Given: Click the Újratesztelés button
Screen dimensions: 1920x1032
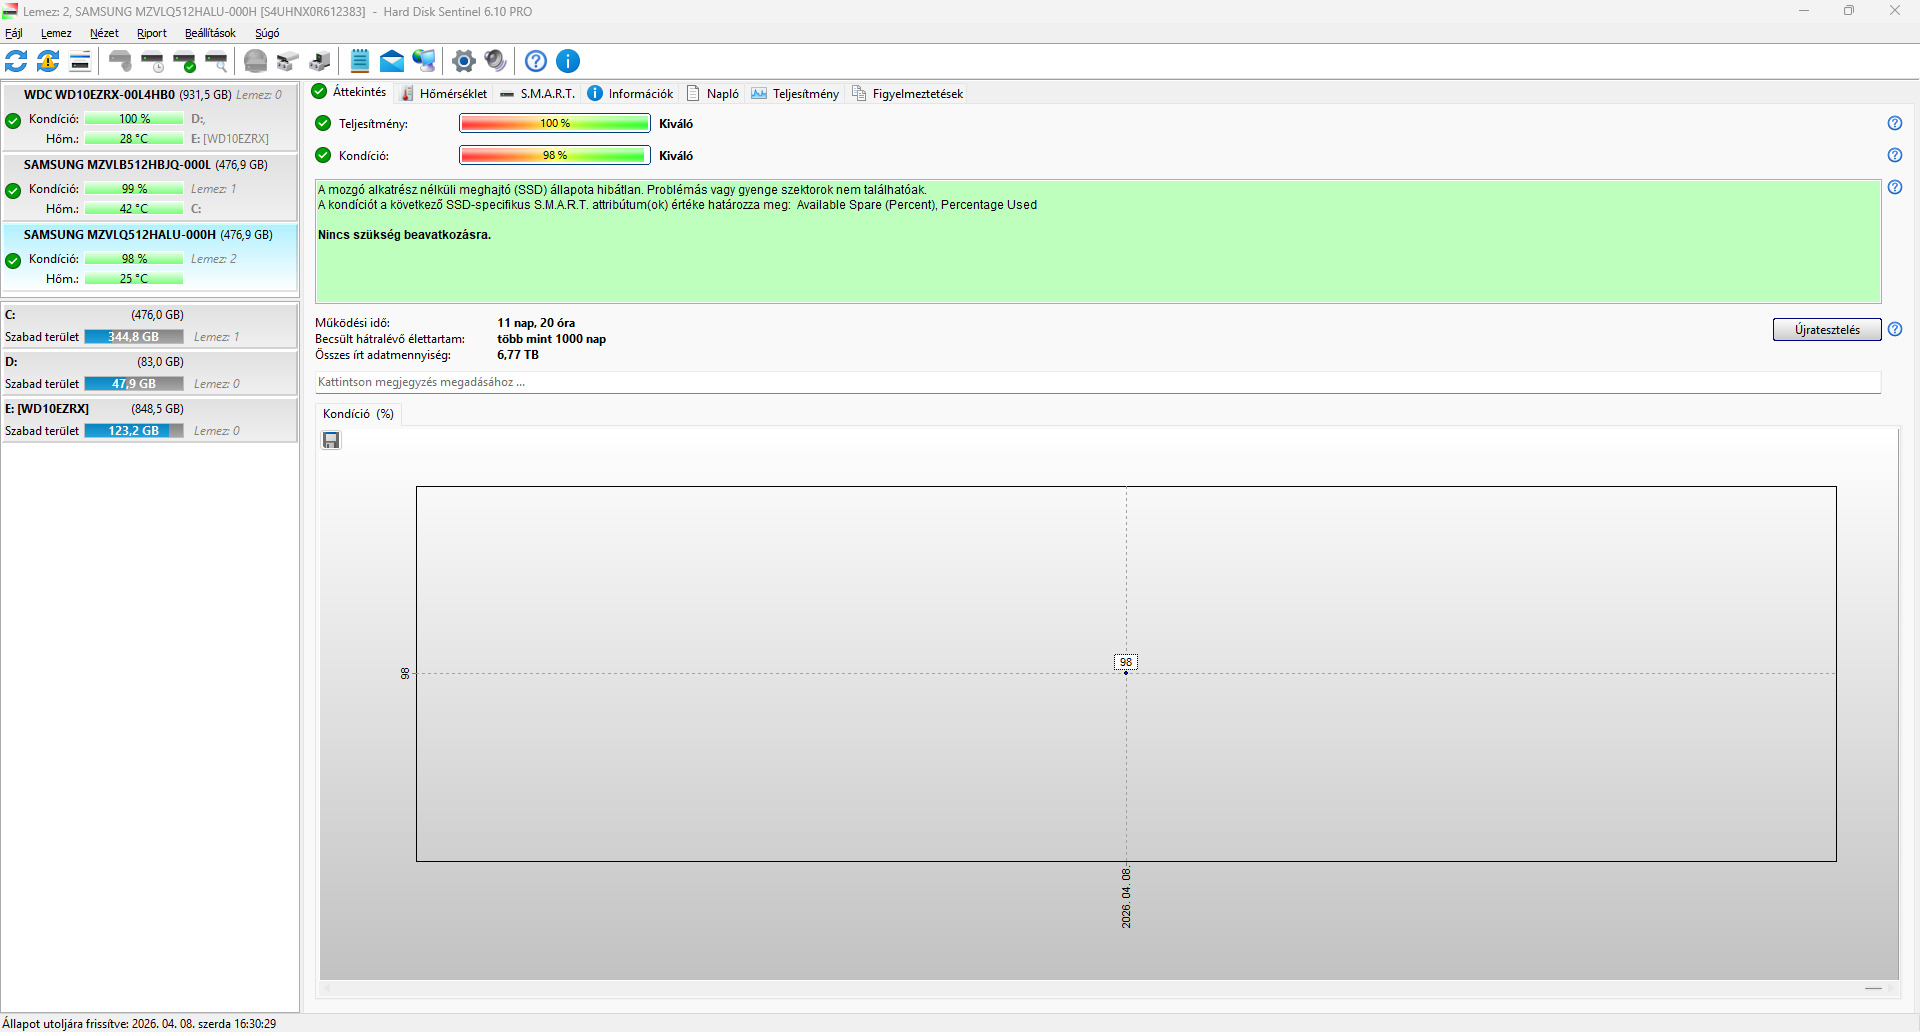Looking at the screenshot, I should (1827, 330).
